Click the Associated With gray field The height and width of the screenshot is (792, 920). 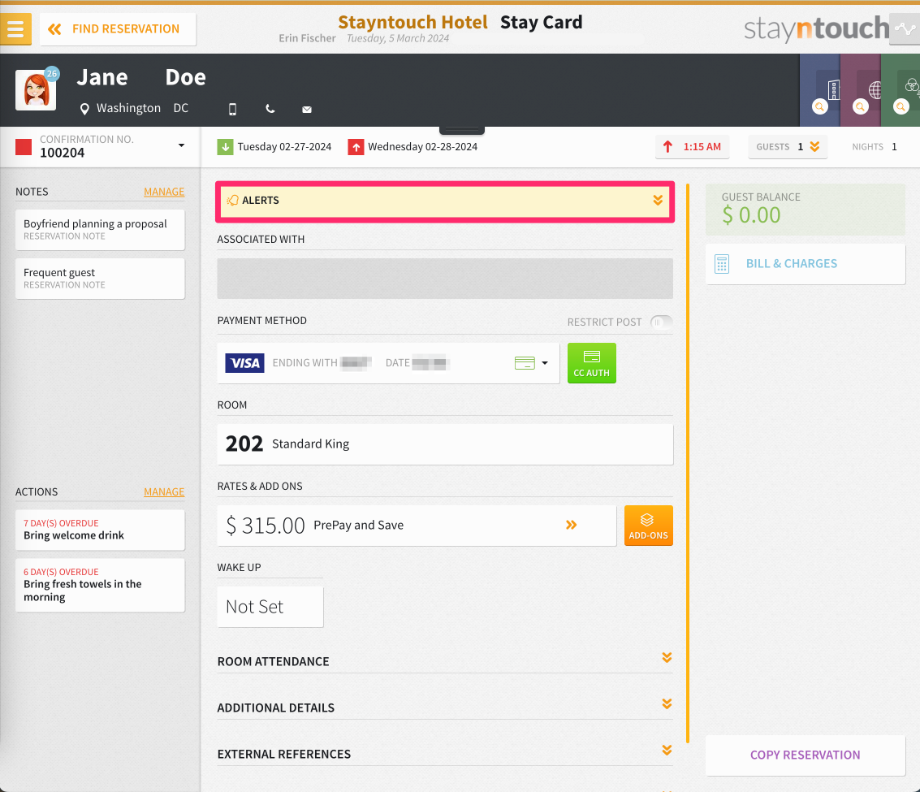[445, 278]
